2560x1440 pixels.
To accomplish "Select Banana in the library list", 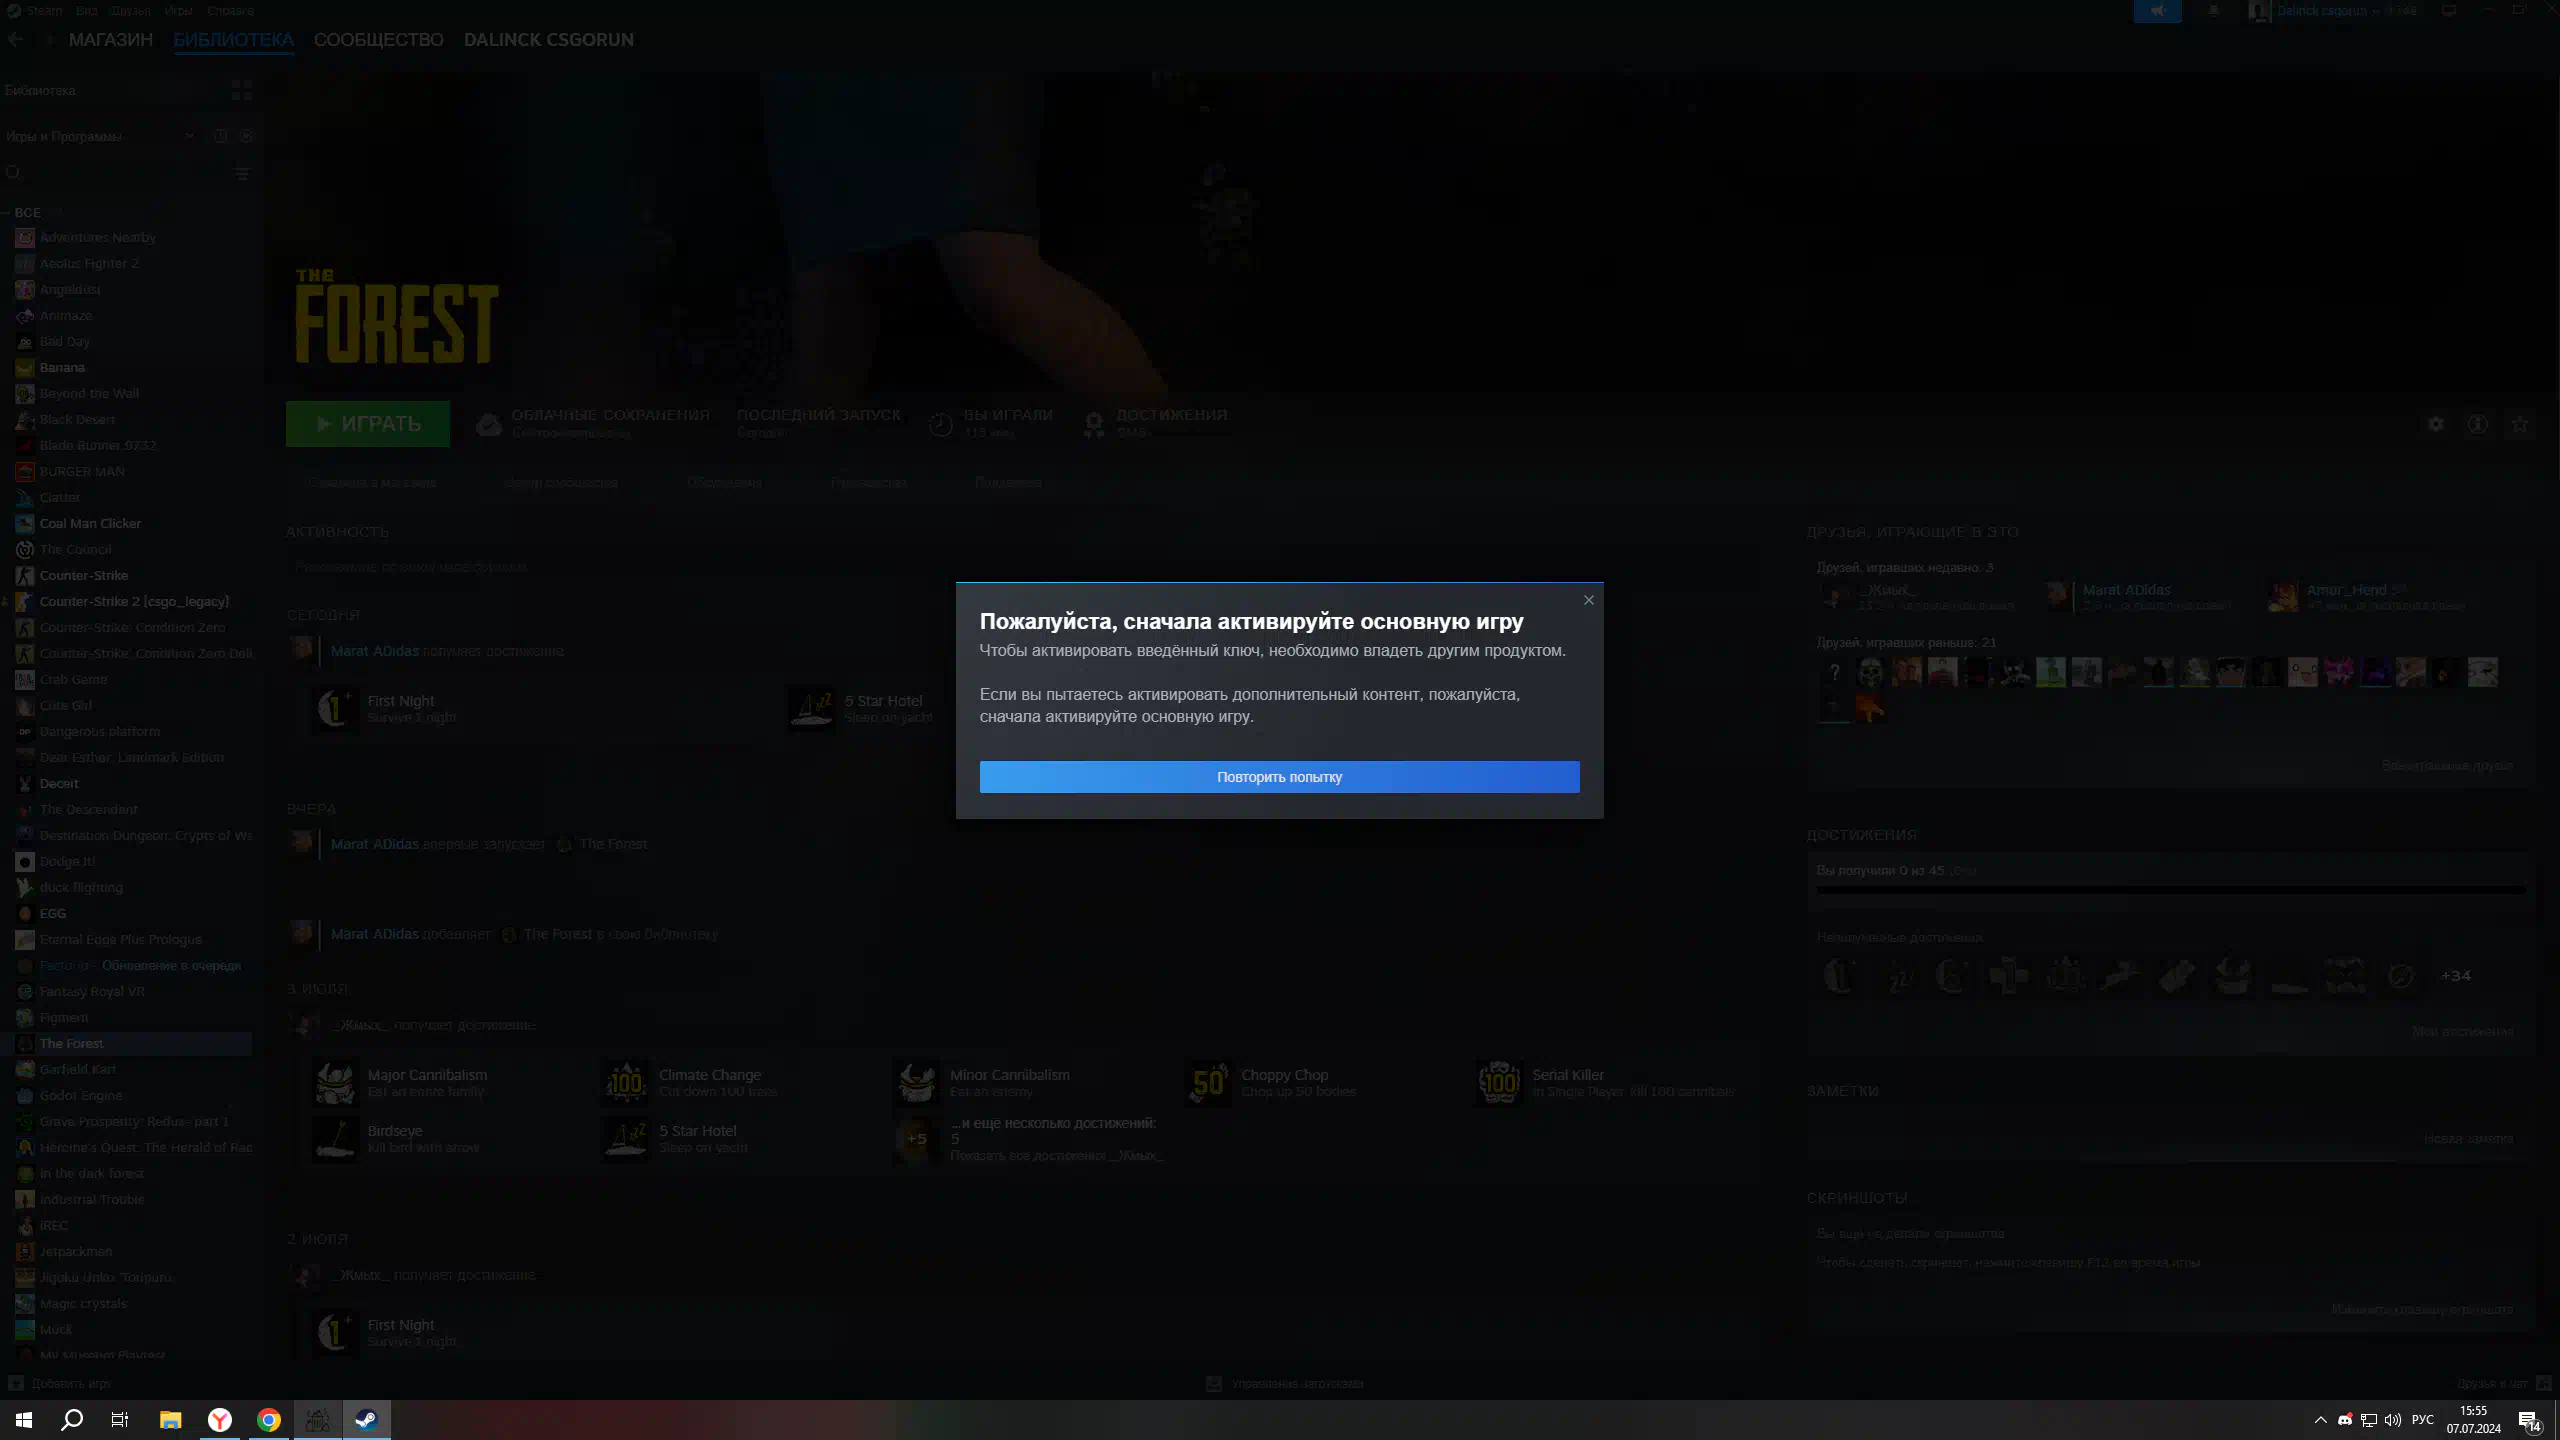I will tap(62, 368).
